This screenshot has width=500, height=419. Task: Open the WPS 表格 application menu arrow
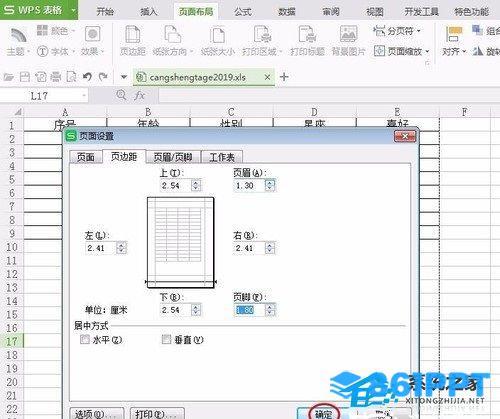coord(74,10)
